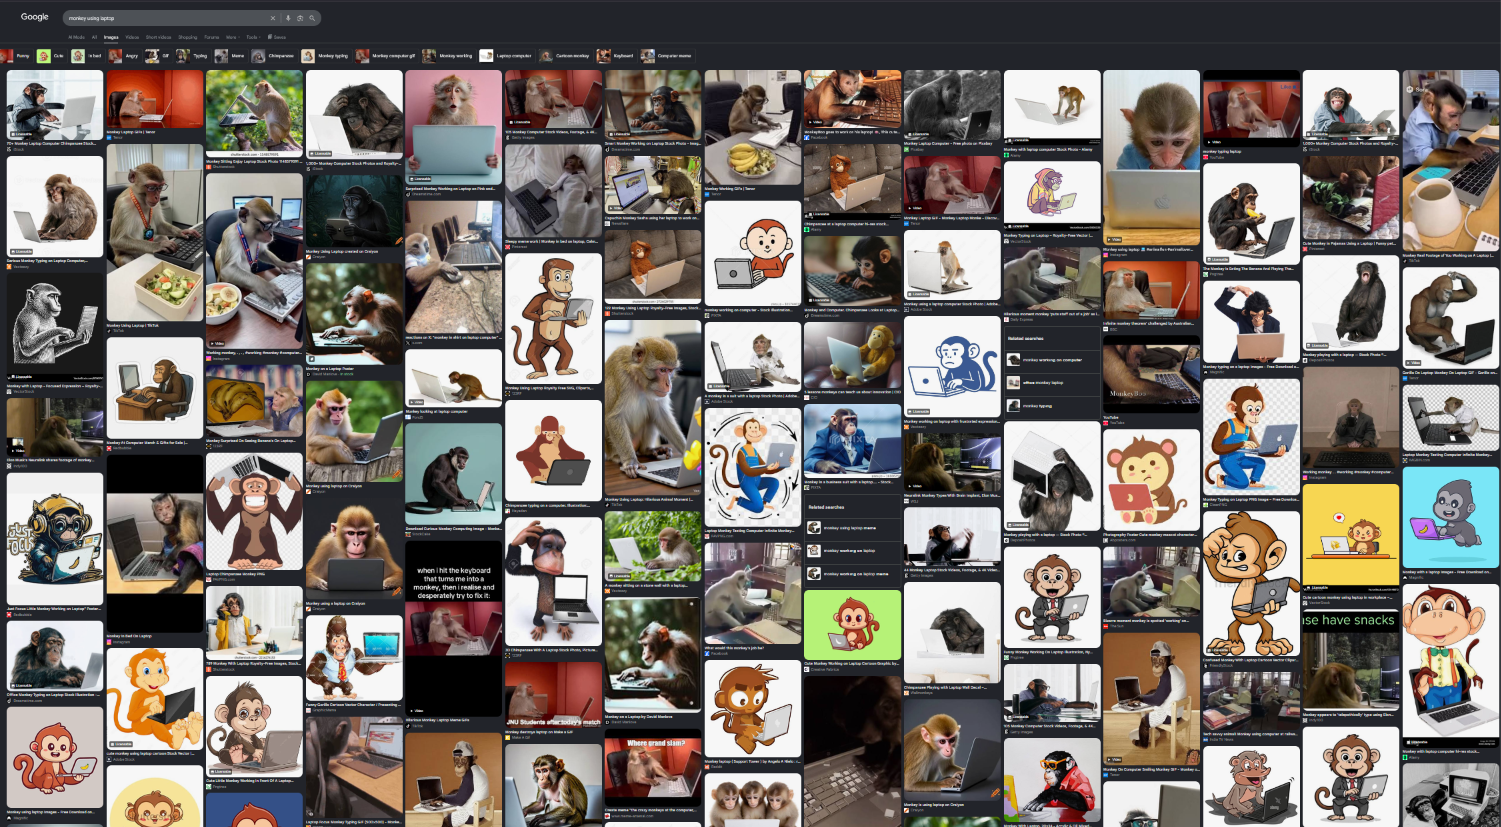
Task: Click the Google logo
Action: tap(35, 17)
